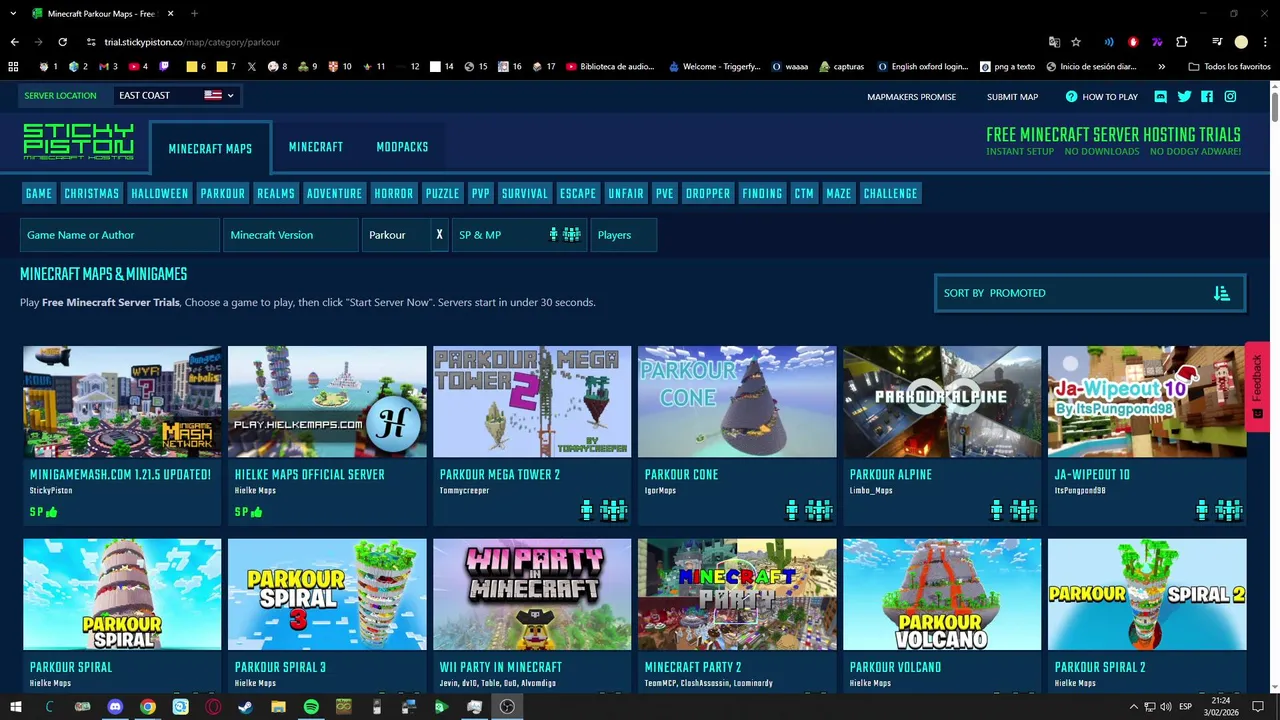
Task: Click single player icon on Parkour Mega Tower 2
Action: 587,511
